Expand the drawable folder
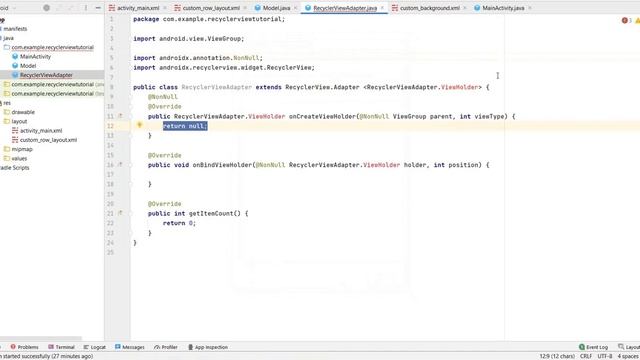This screenshot has width=640, height=360. pos(23,112)
